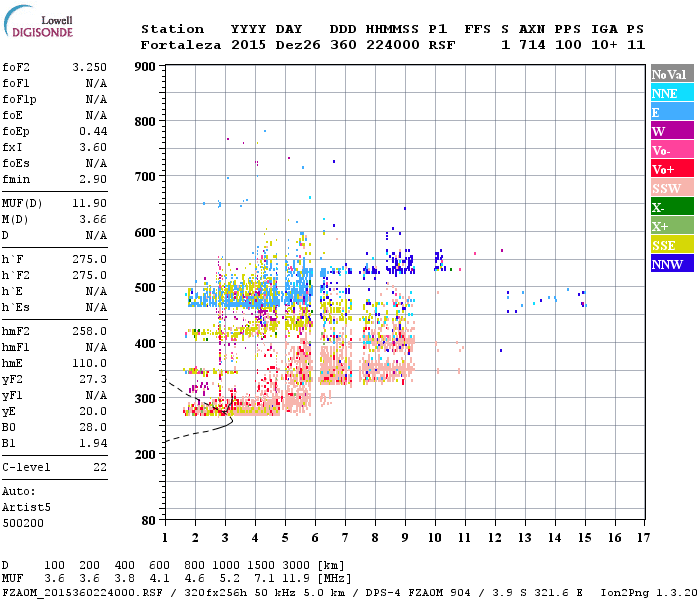The image size is (700, 600).
Task: Select the Vo+ legend swatch
Action: pos(672,169)
